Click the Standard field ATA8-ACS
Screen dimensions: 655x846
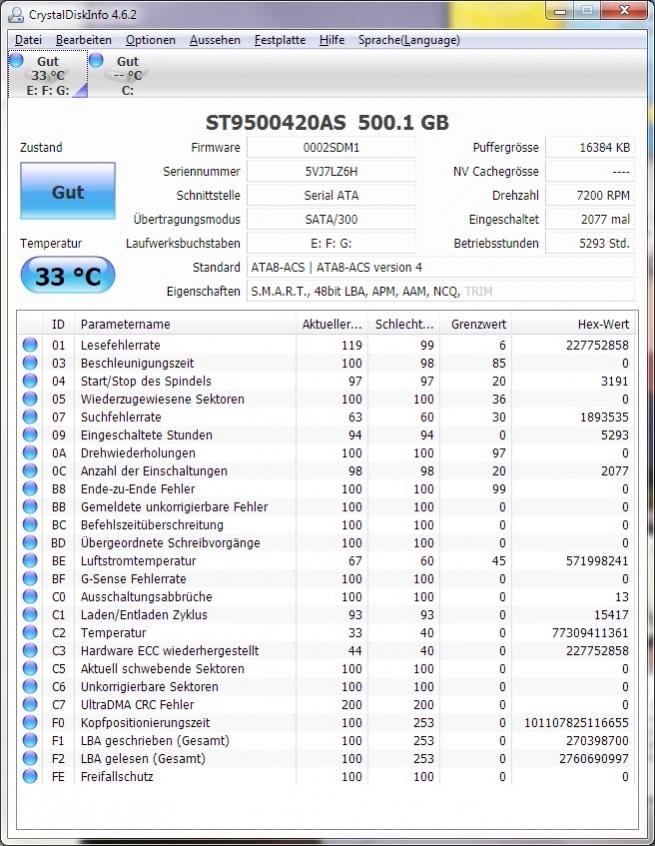440,267
